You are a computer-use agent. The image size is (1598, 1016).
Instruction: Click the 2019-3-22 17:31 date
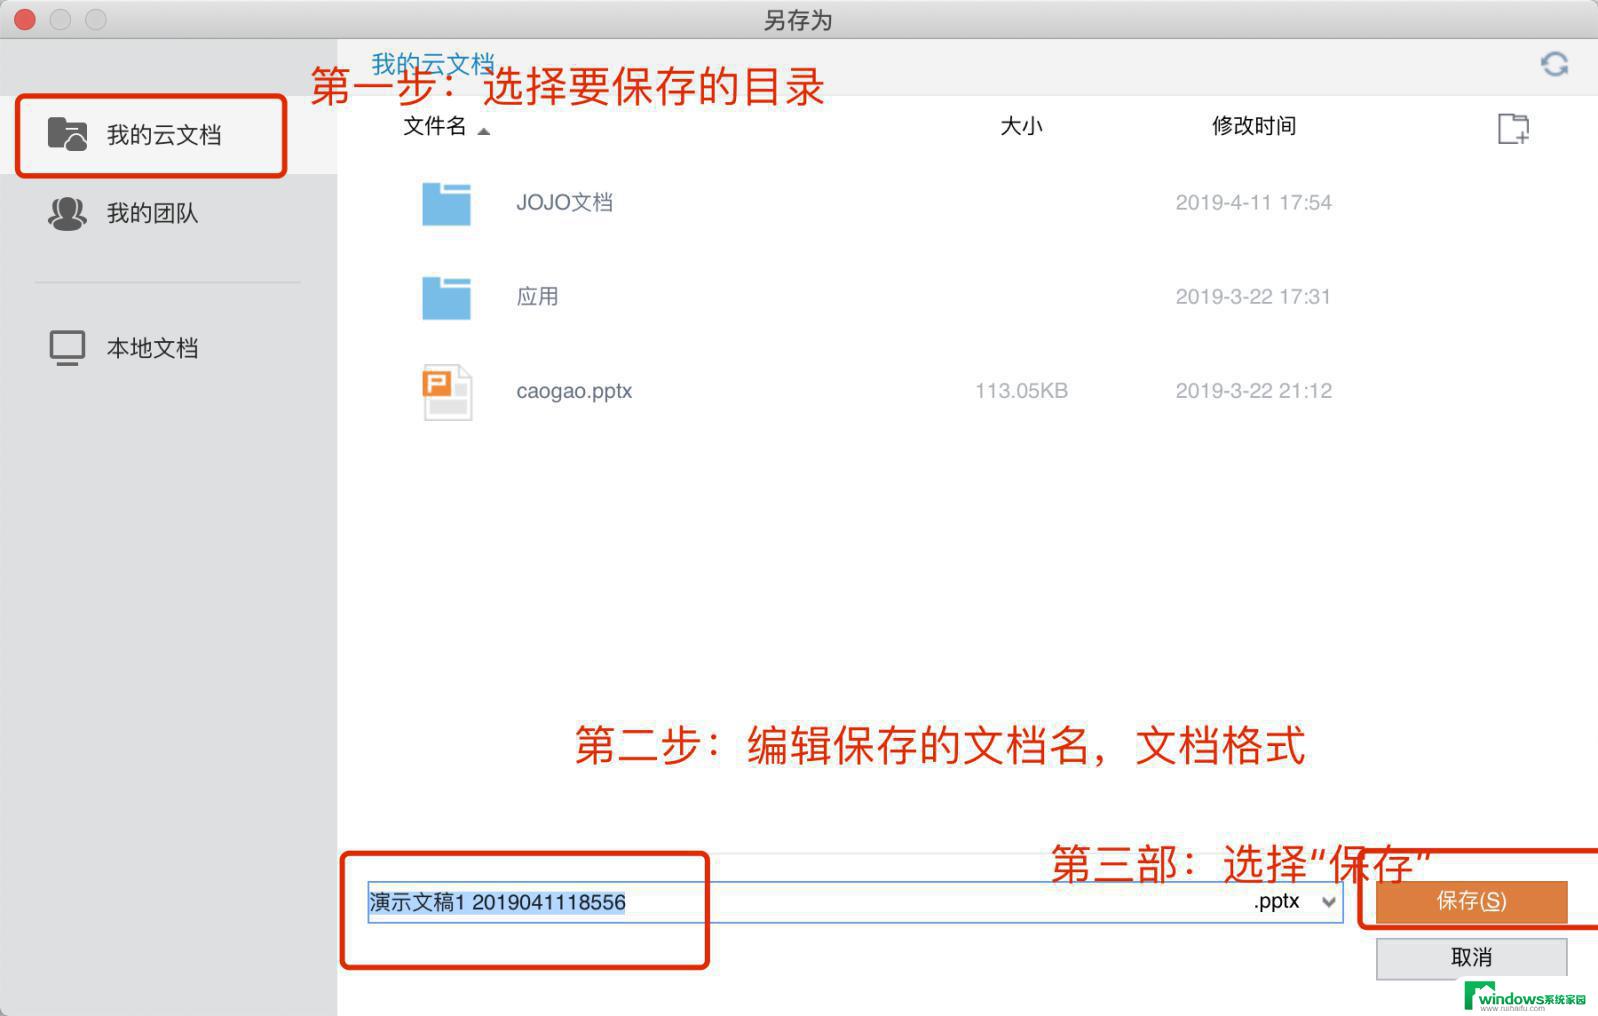click(x=1253, y=296)
